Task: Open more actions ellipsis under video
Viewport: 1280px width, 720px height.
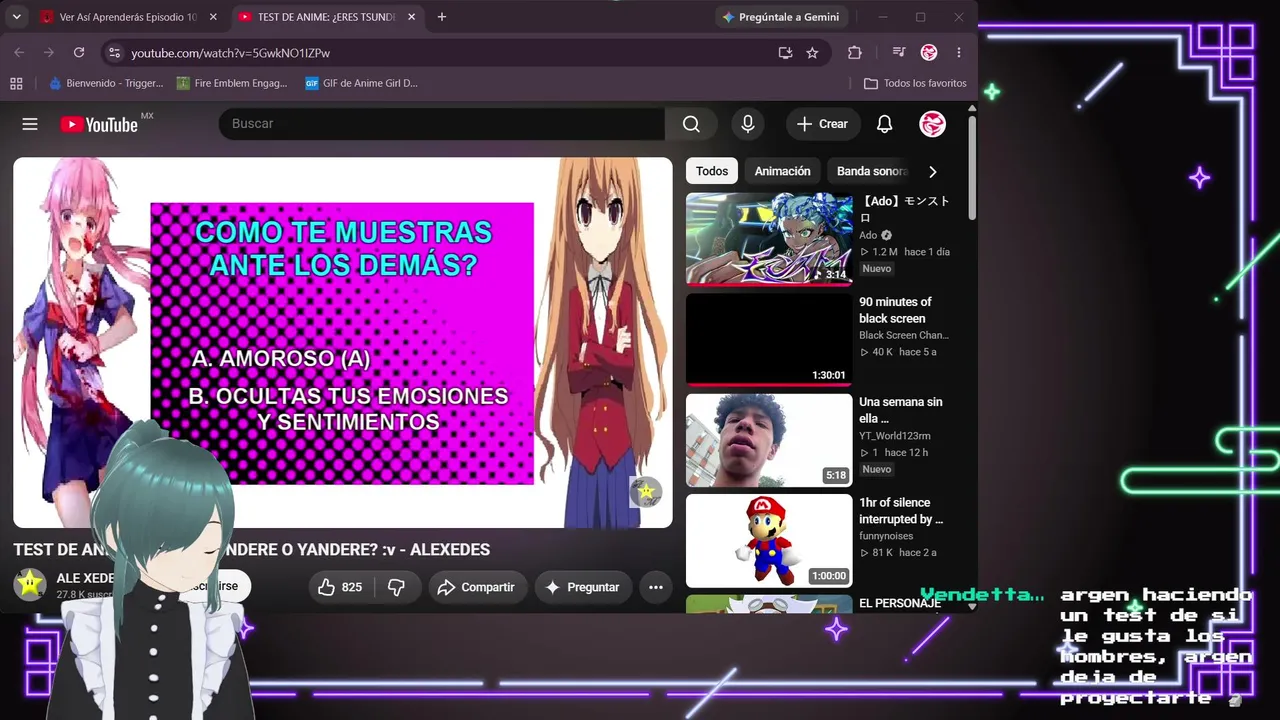Action: click(656, 587)
